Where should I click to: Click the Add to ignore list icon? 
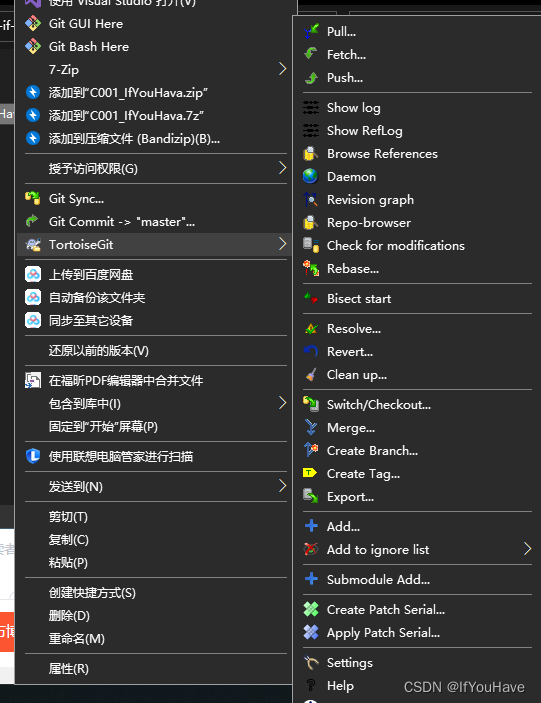coord(311,549)
